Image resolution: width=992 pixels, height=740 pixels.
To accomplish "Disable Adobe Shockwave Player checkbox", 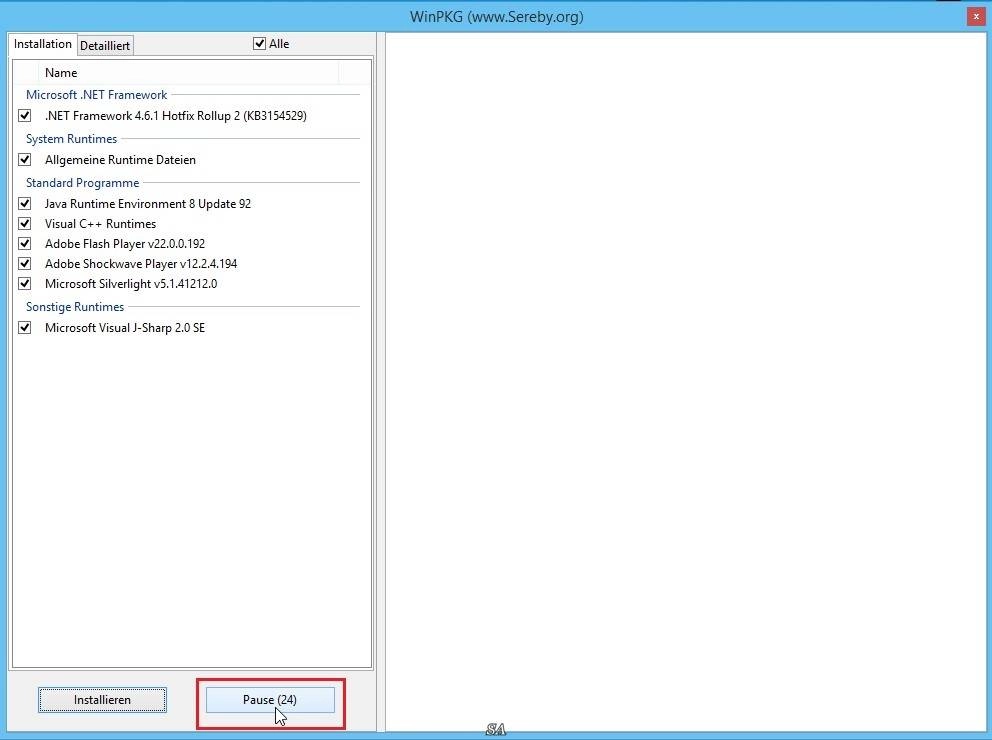I will pos(25,263).
